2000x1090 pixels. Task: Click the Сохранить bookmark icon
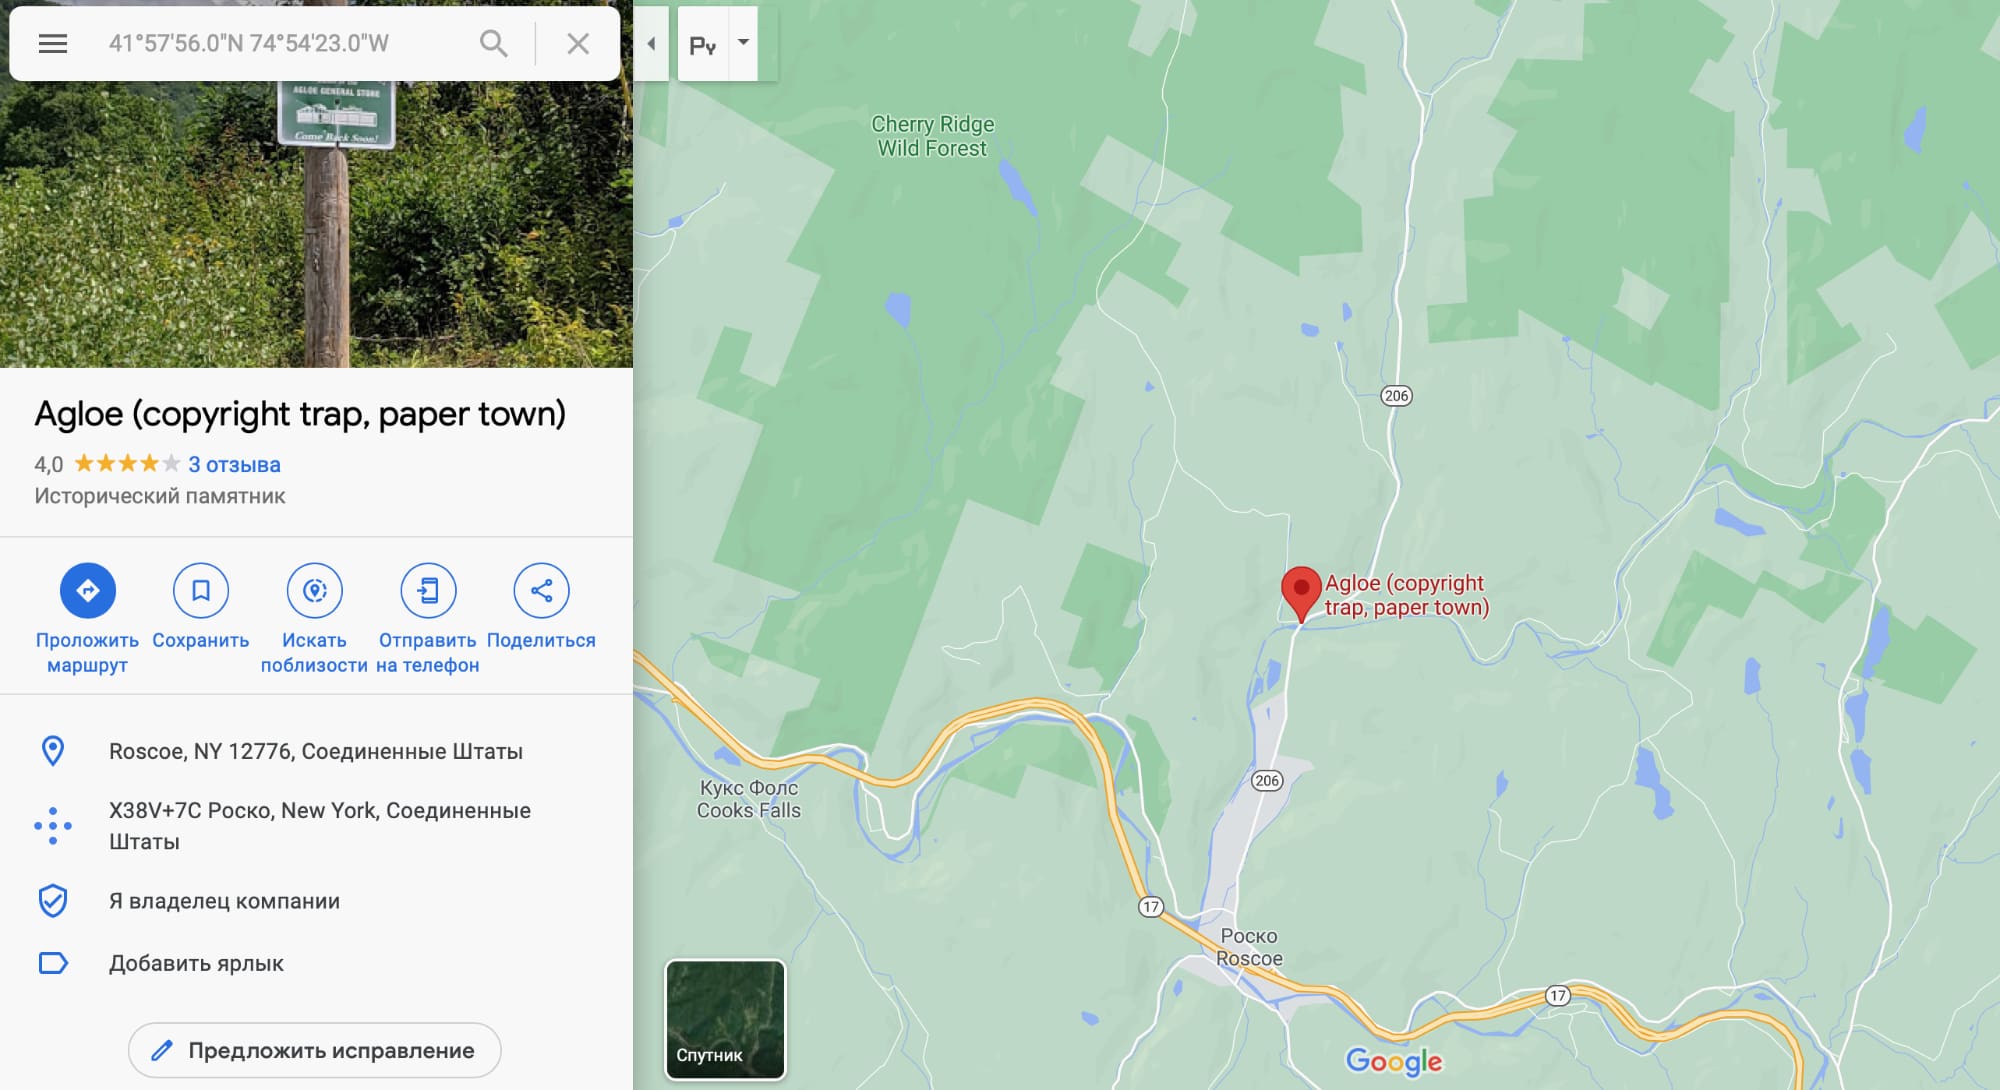click(x=201, y=590)
